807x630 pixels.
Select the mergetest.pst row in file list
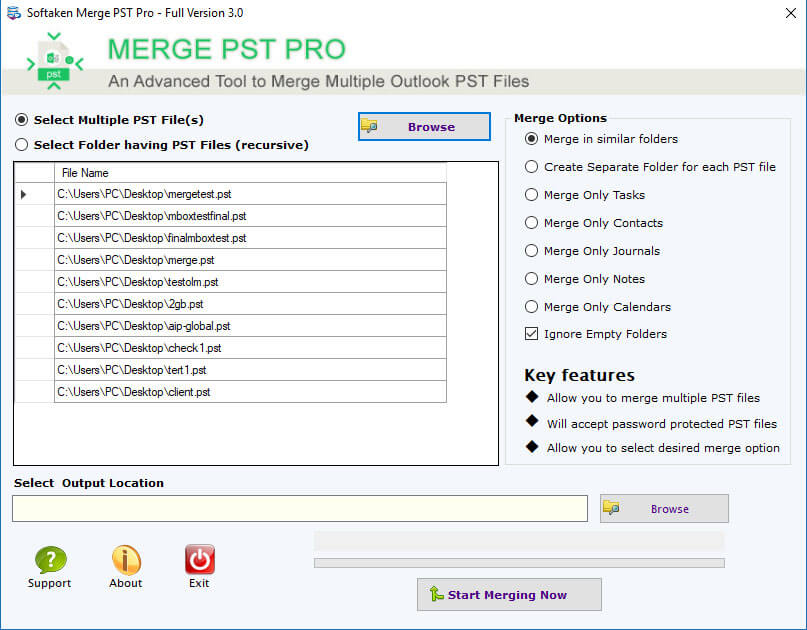tap(250, 194)
